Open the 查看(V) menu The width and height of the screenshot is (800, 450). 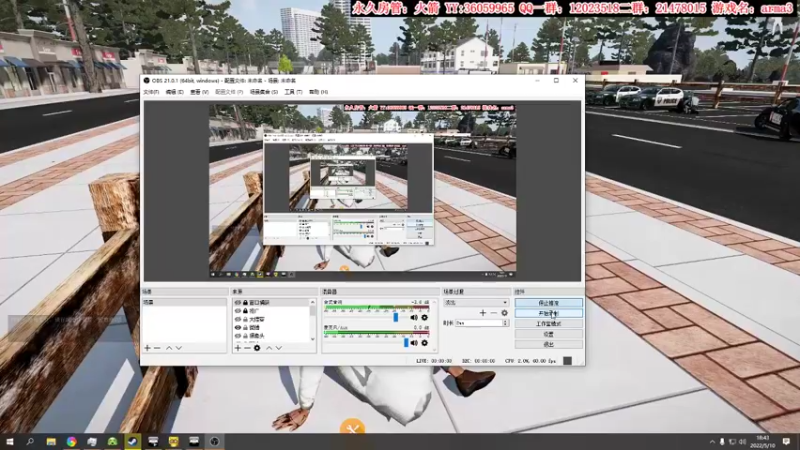199,92
